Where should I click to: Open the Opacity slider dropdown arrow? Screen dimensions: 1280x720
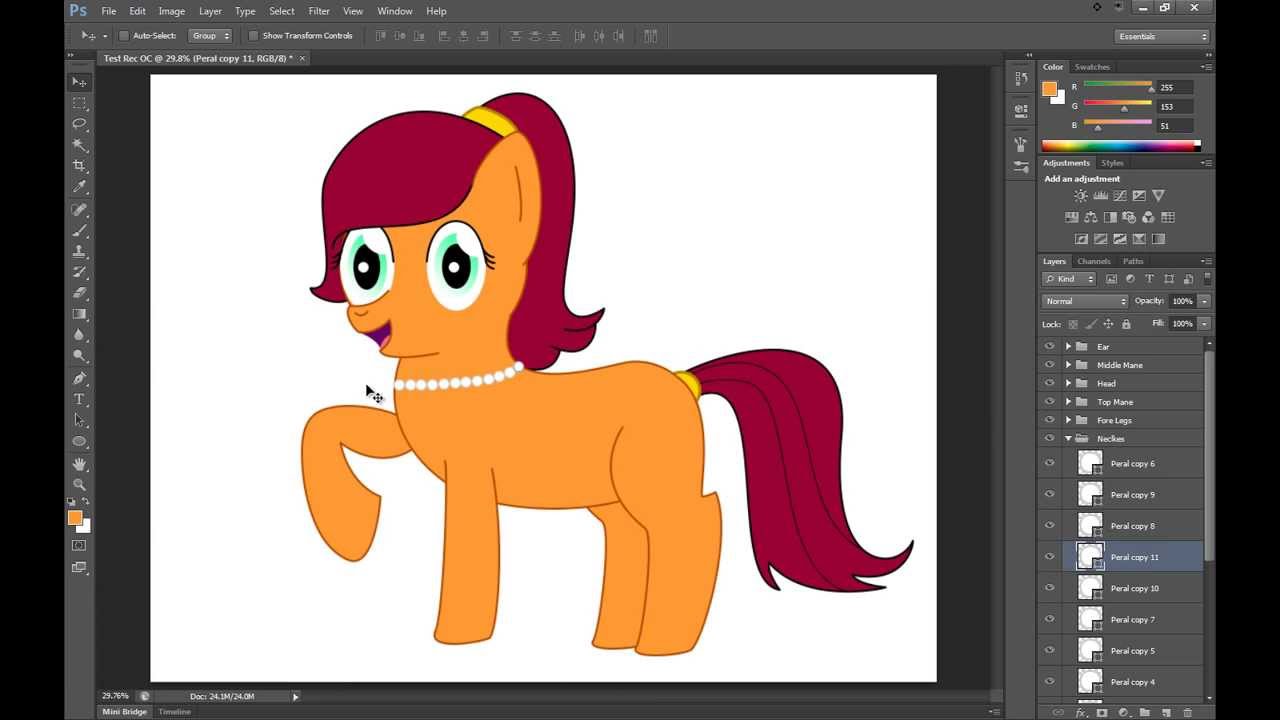1204,301
